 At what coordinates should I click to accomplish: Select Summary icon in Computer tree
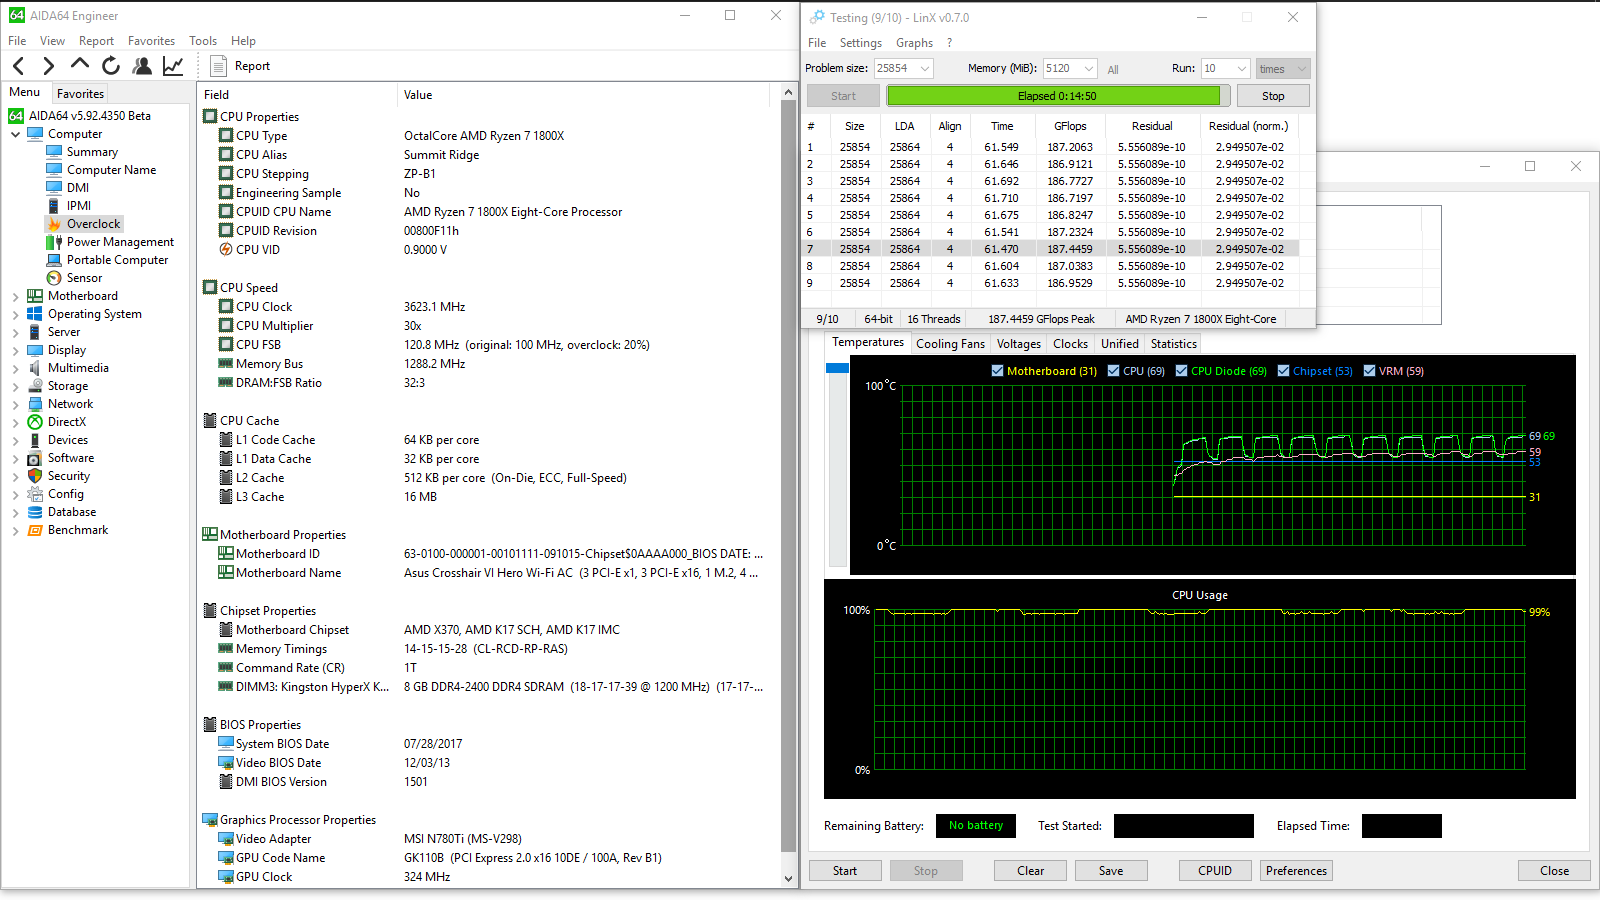(54, 152)
